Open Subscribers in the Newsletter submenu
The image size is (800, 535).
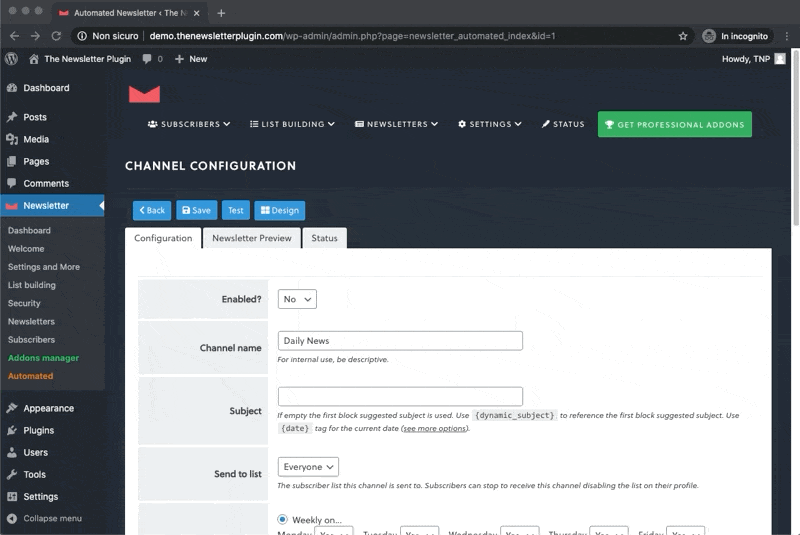coord(31,340)
